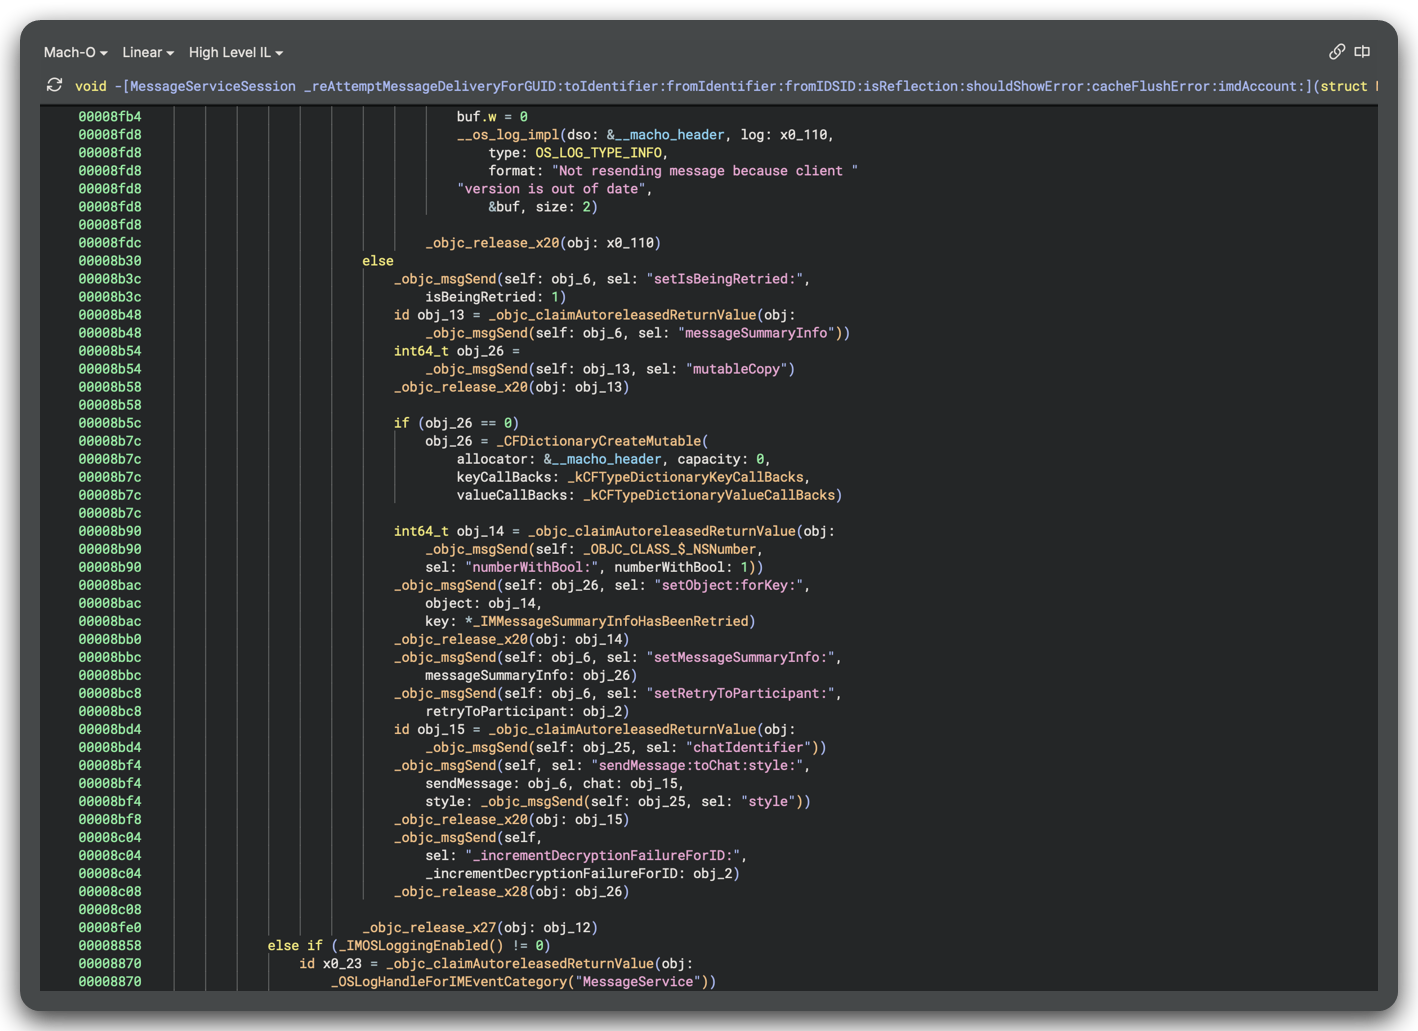
Task: Click the "style" selector string
Action: point(768,801)
